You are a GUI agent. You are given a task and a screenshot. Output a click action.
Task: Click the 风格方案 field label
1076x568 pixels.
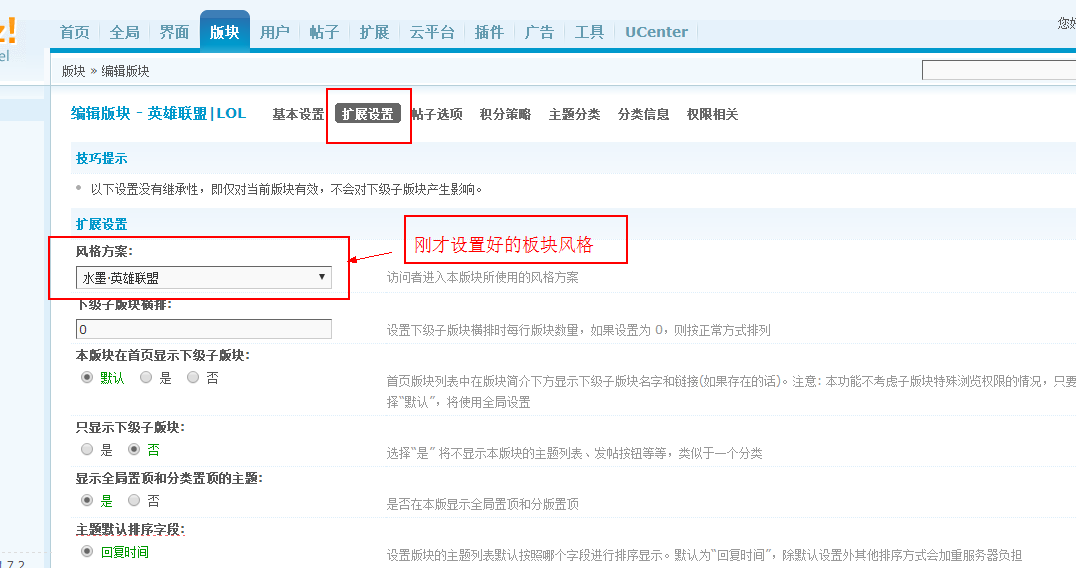[x=104, y=252]
